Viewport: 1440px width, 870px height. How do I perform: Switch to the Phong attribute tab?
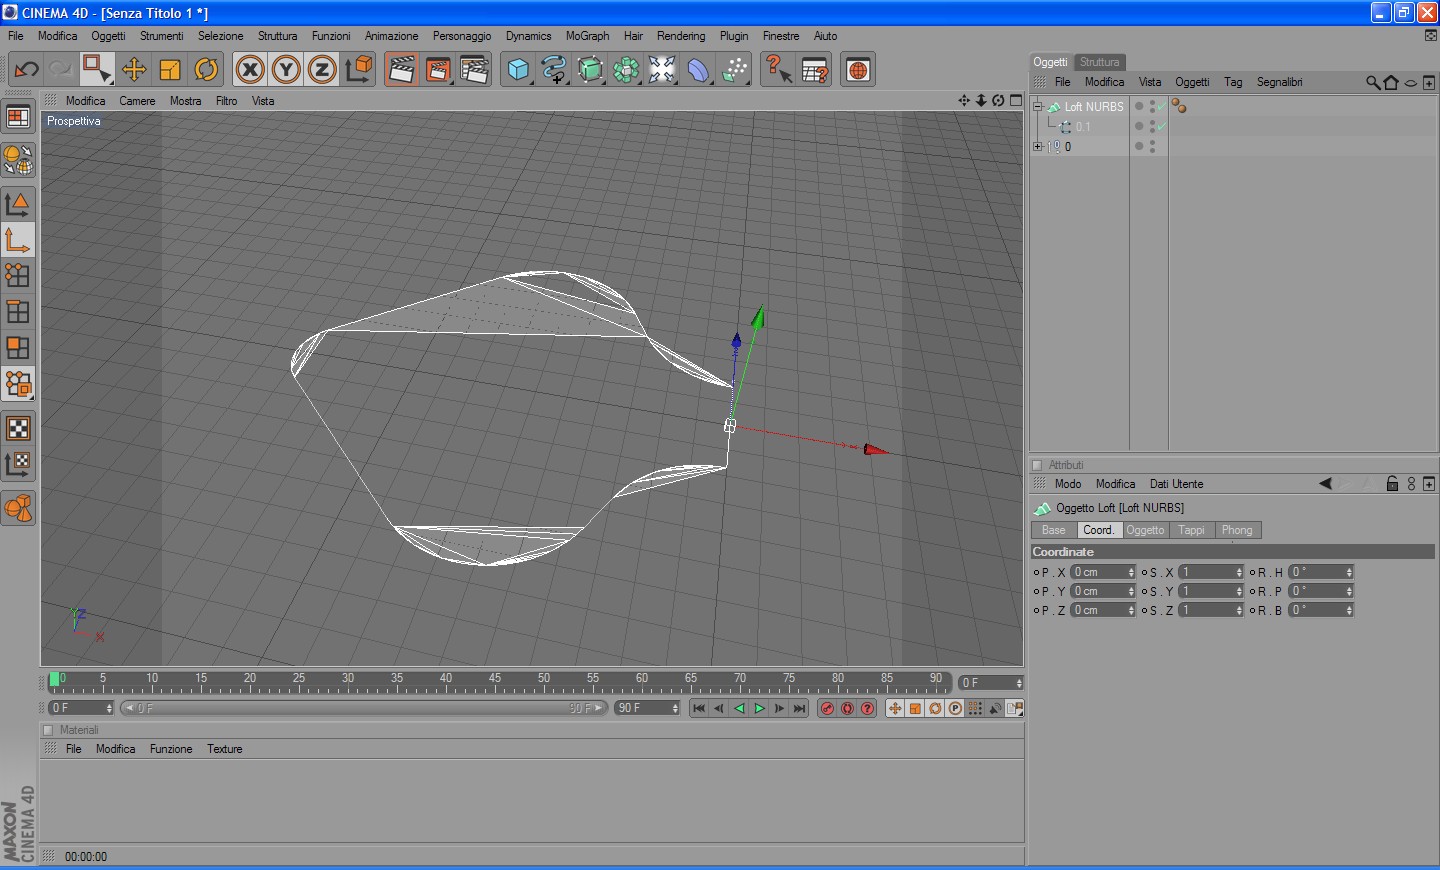[1237, 530]
